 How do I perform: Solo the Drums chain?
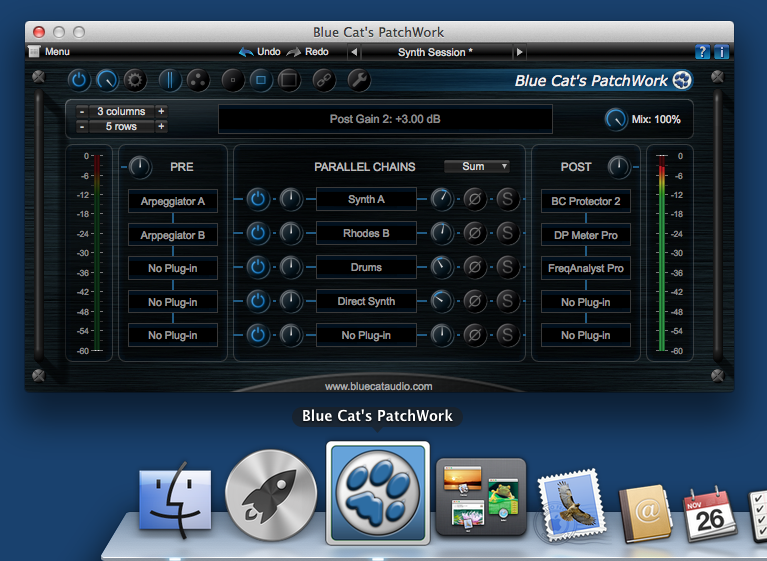508,267
